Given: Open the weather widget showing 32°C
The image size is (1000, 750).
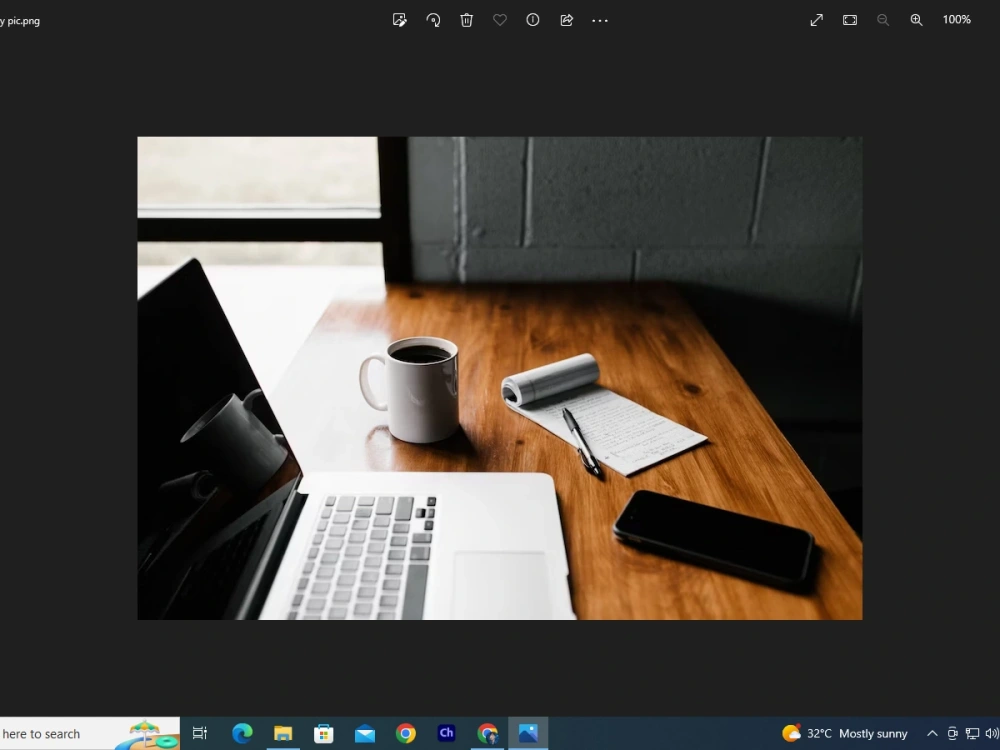Looking at the screenshot, I should (x=845, y=733).
